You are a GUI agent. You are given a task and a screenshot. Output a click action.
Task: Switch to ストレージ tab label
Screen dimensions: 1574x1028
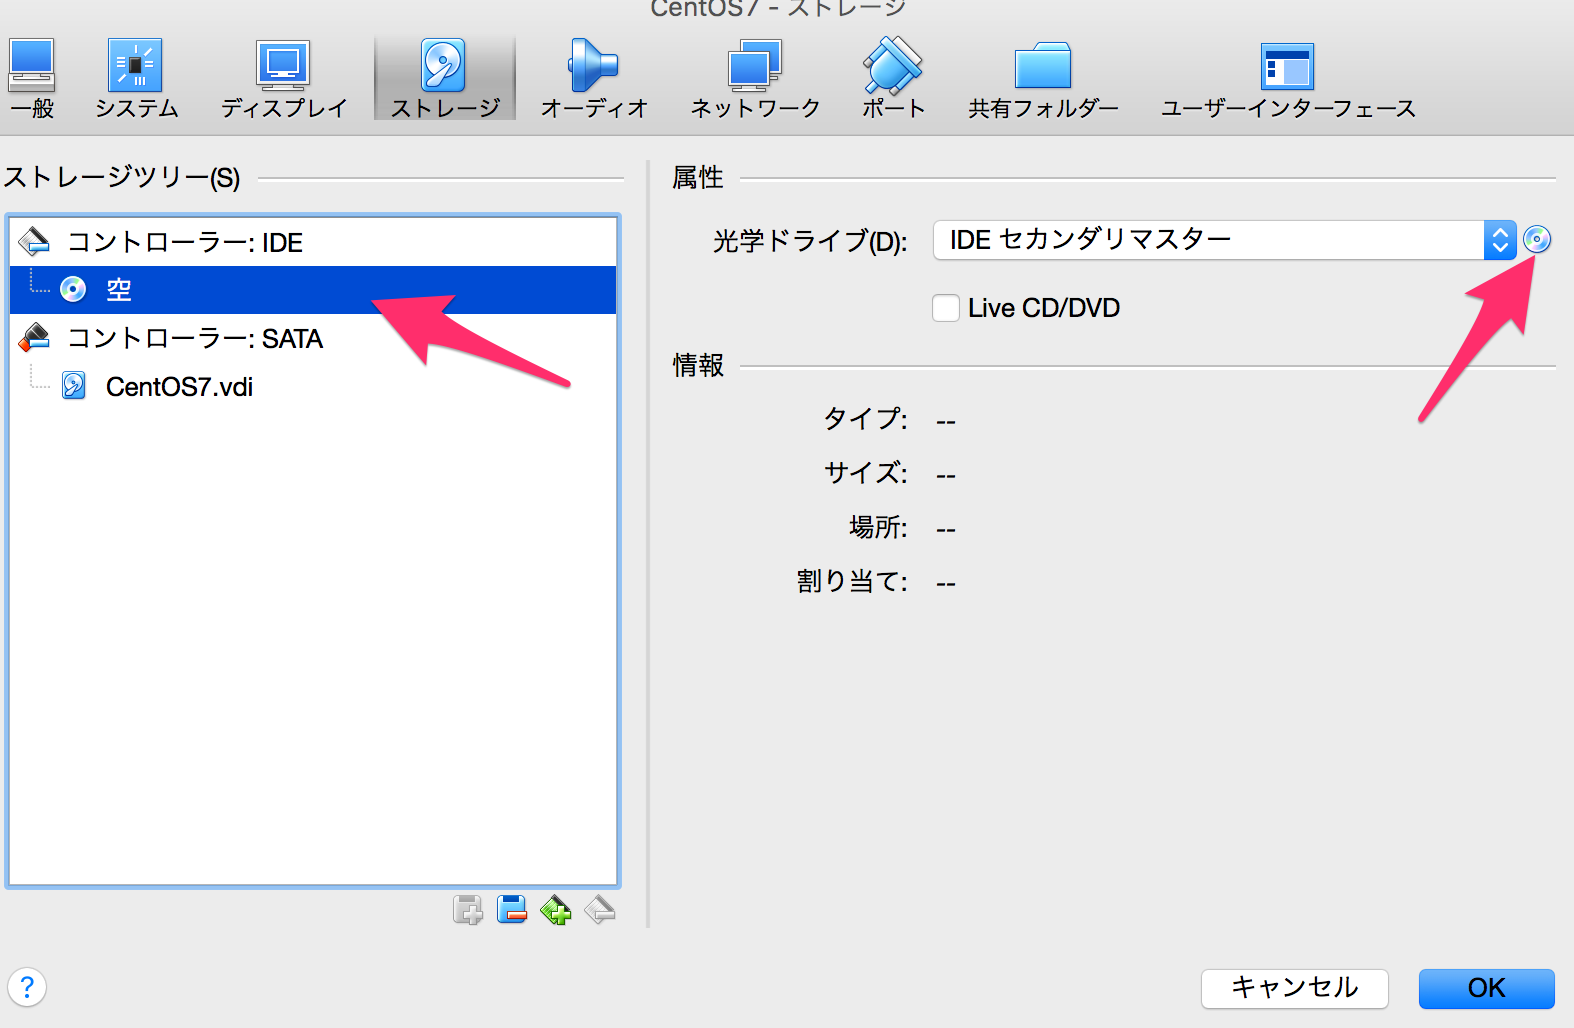(x=445, y=108)
